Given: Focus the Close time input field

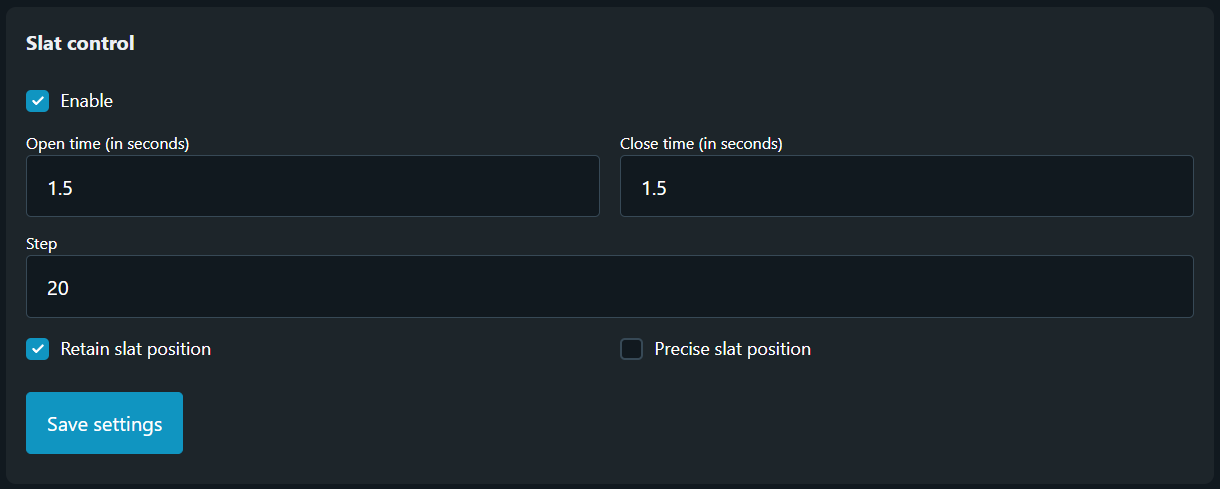Looking at the screenshot, I should tap(906, 186).
